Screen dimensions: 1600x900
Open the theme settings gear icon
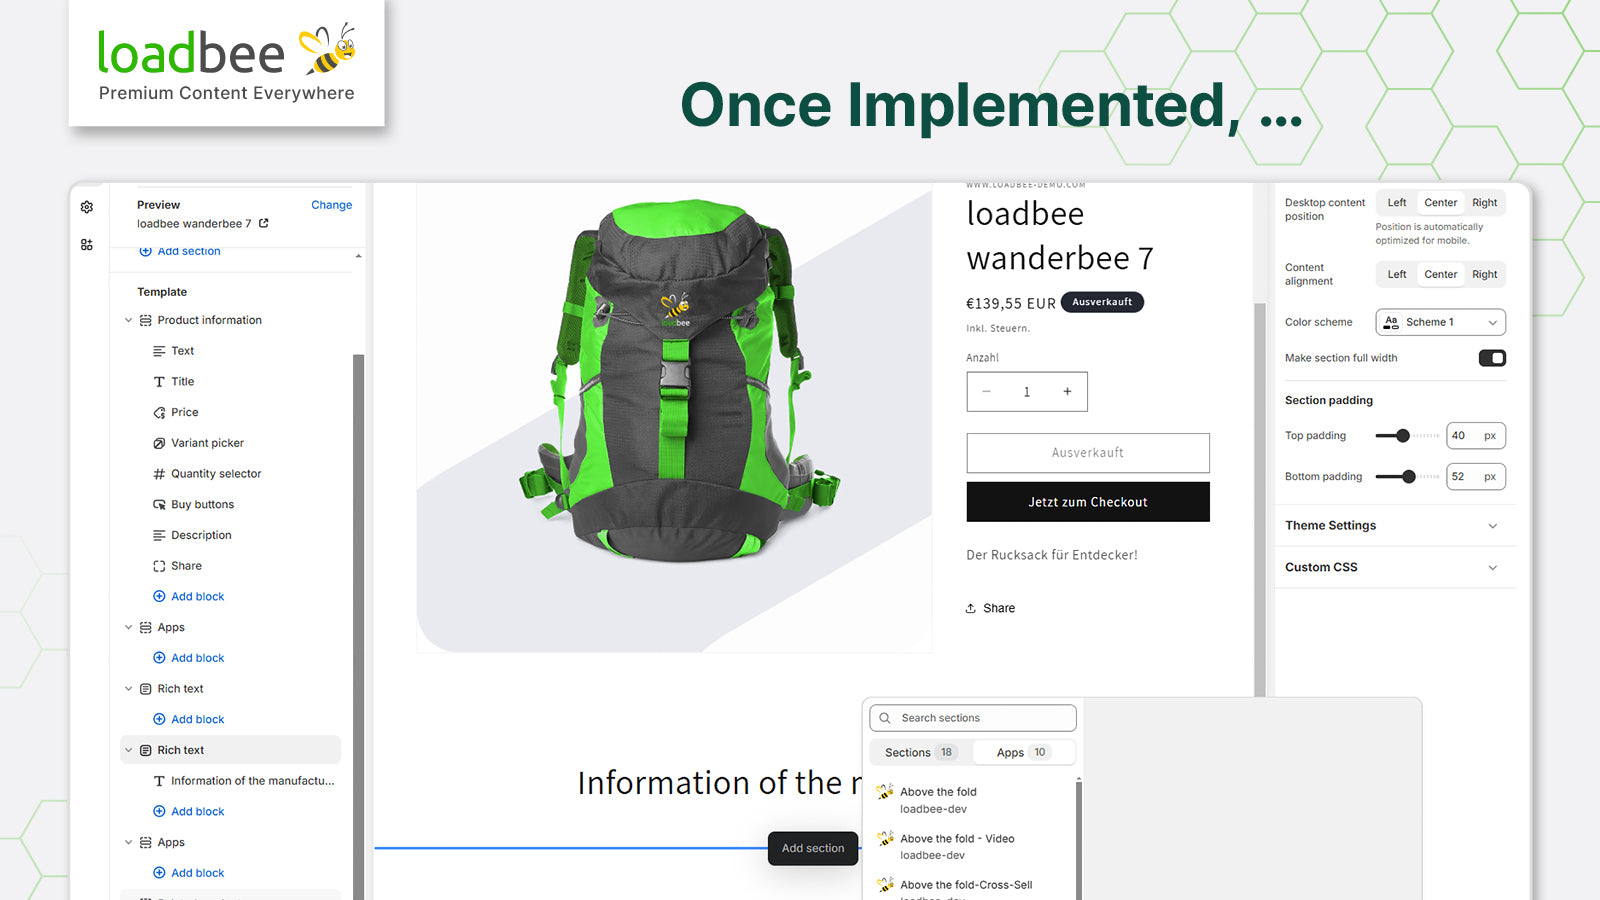click(86, 207)
